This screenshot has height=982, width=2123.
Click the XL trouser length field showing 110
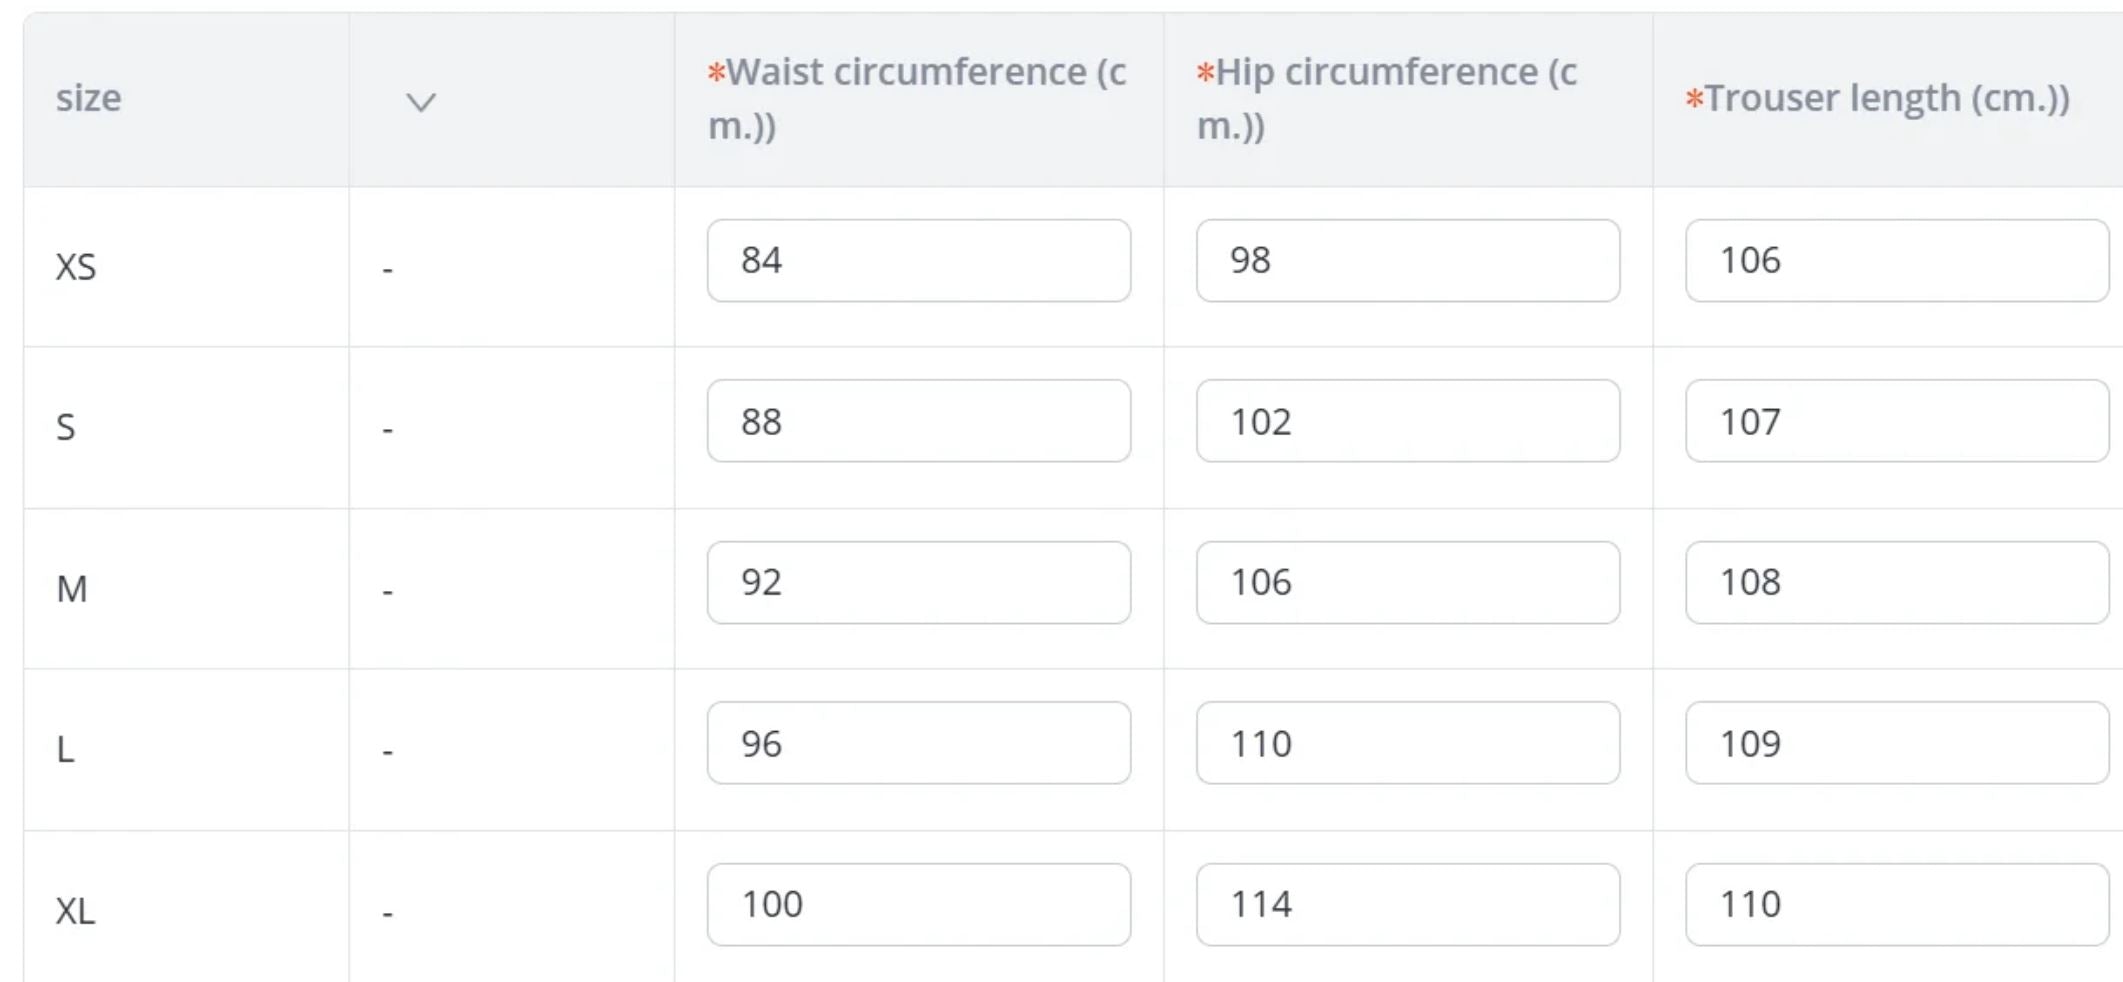[1896, 905]
